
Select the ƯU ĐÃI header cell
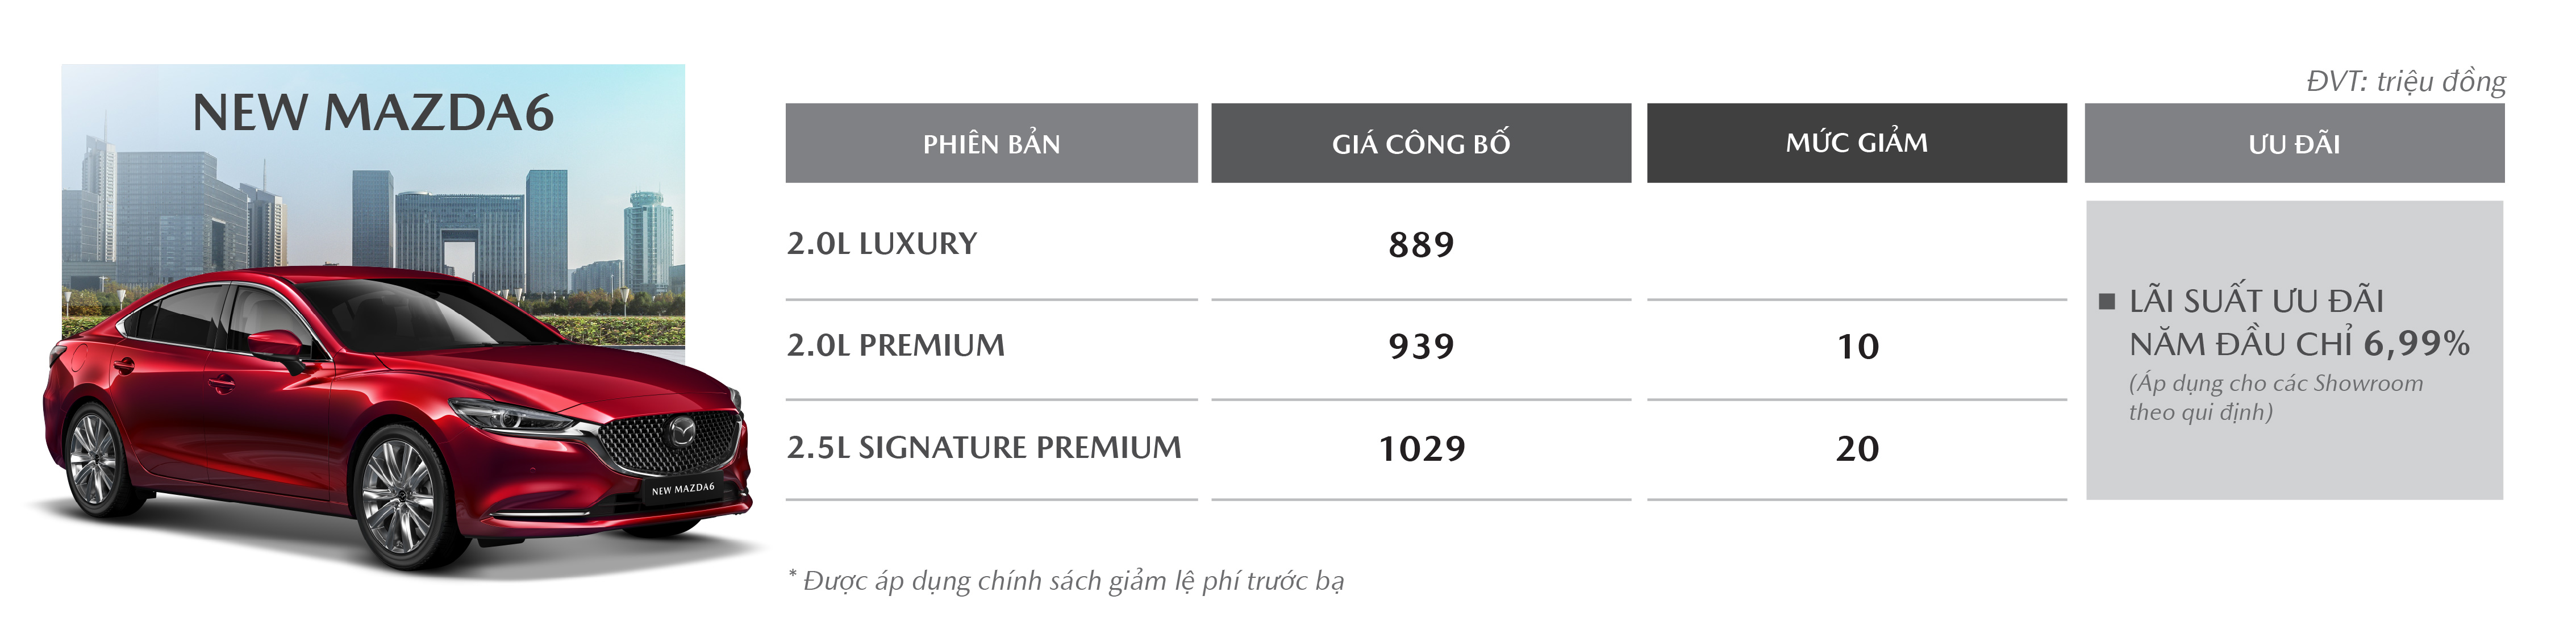(2295, 143)
